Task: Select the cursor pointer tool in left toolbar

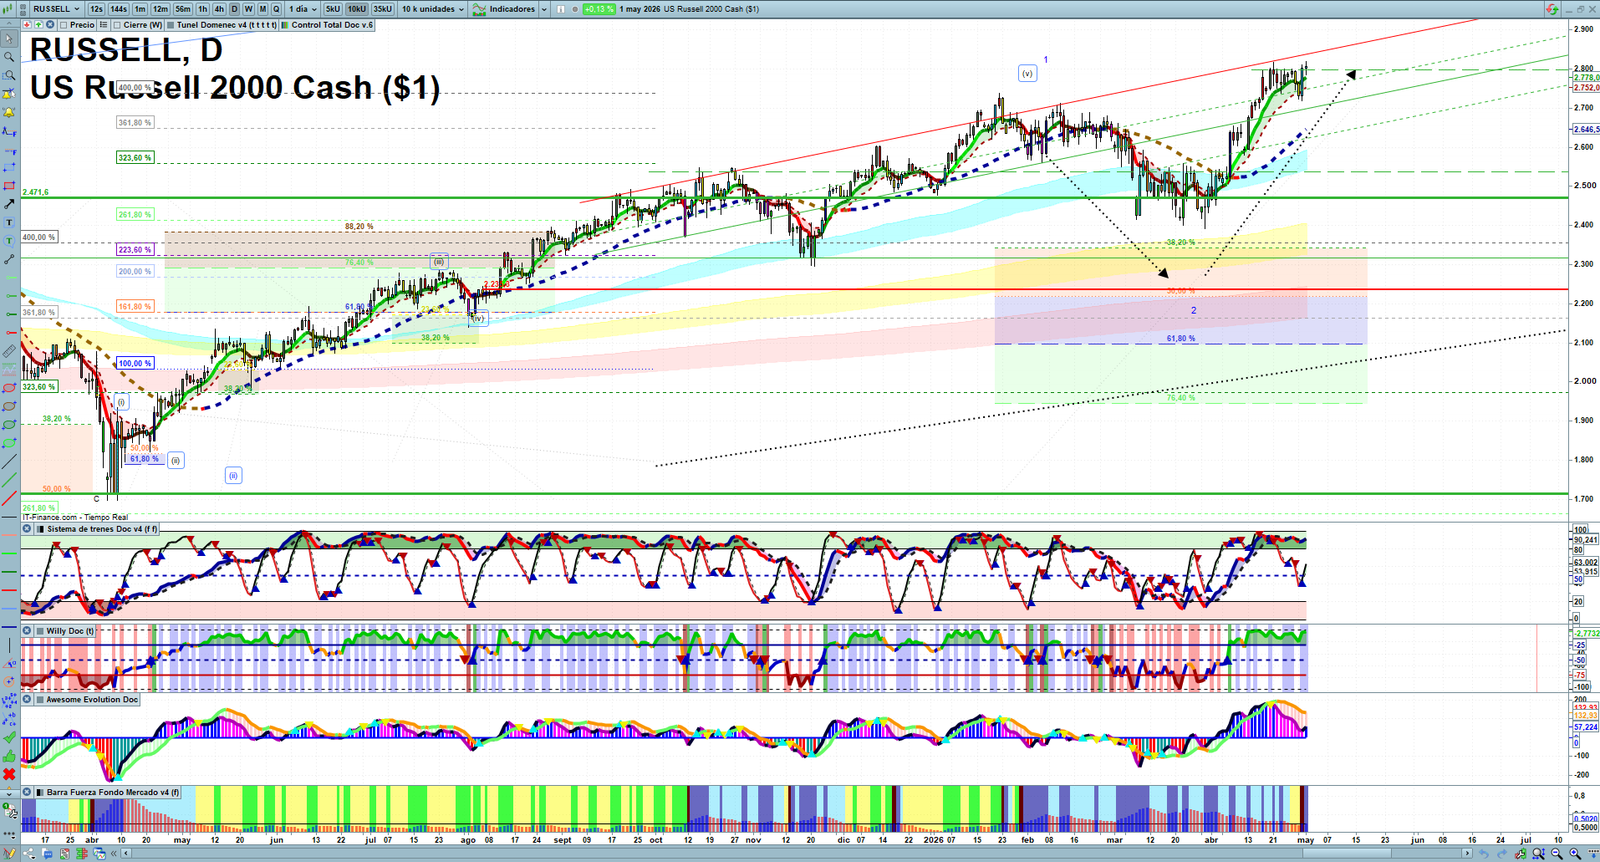Action: pyautogui.click(x=9, y=39)
